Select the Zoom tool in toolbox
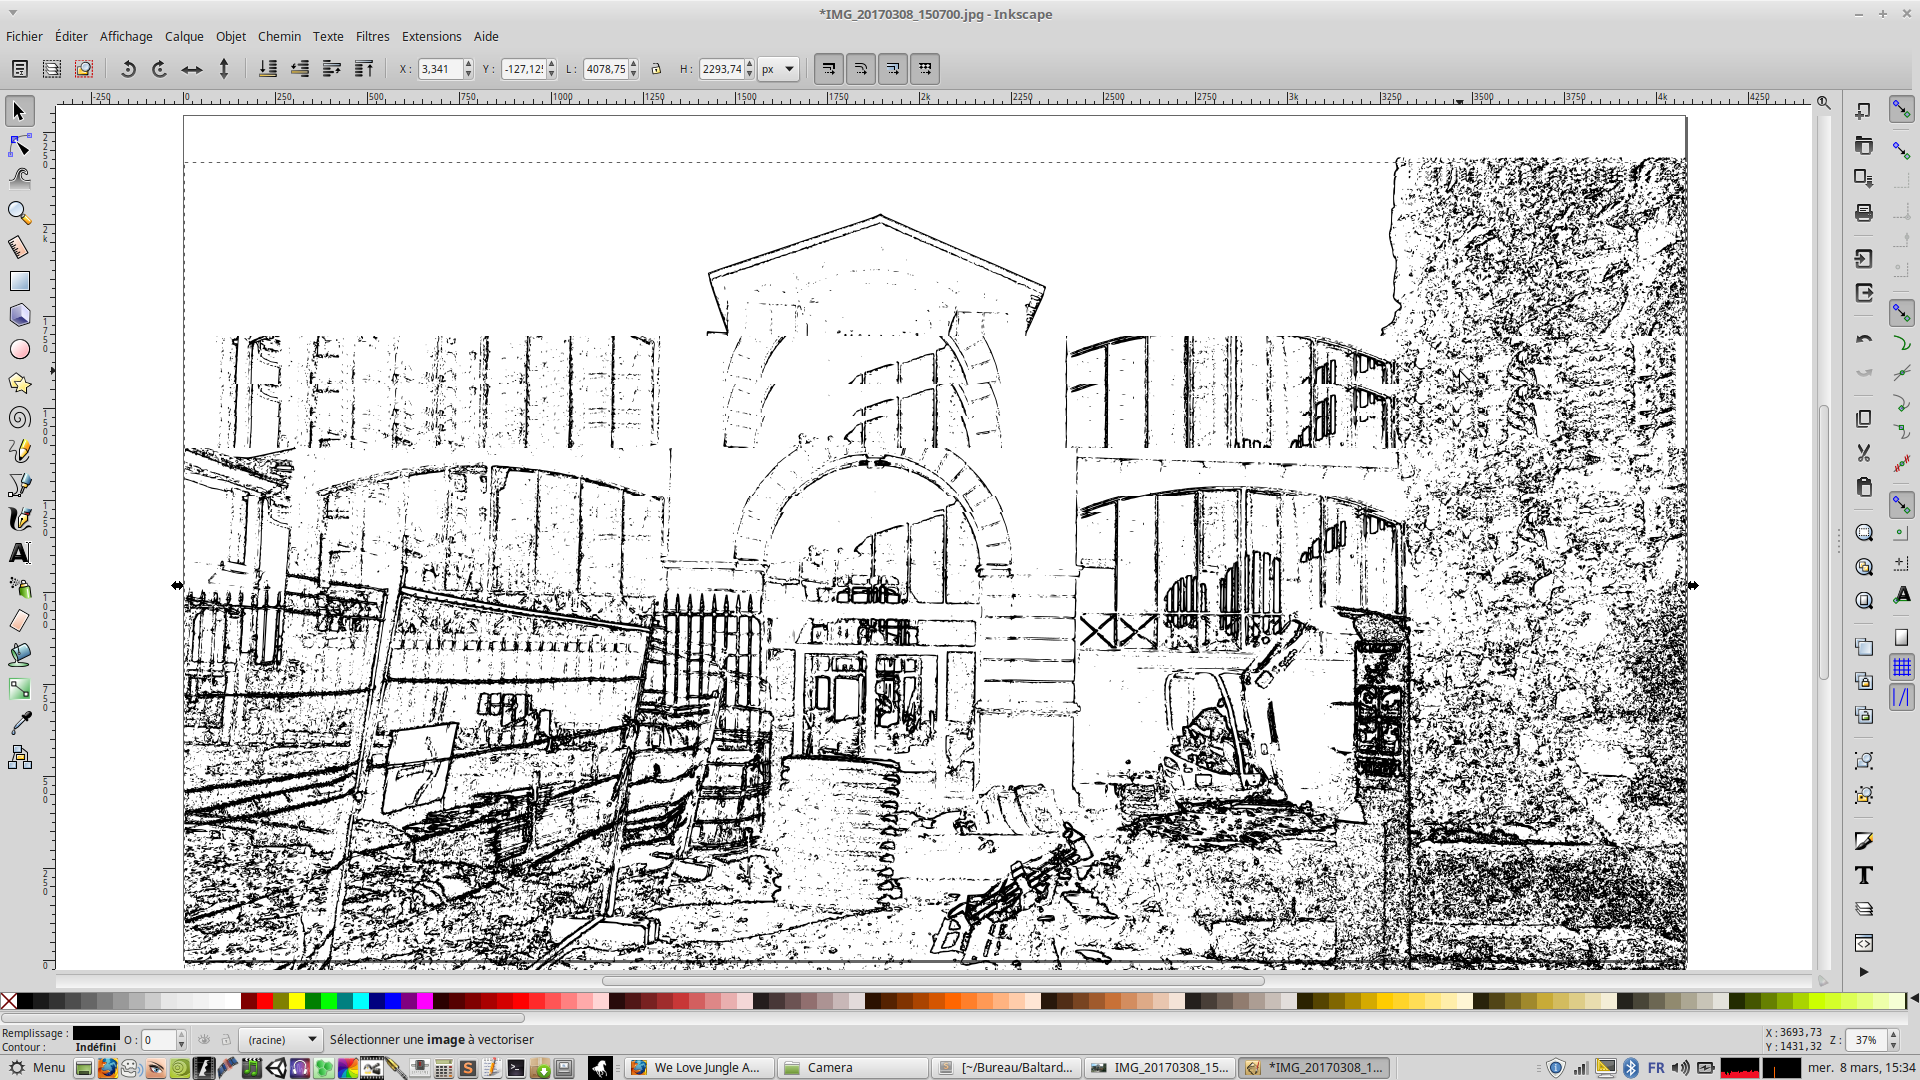 19,213
